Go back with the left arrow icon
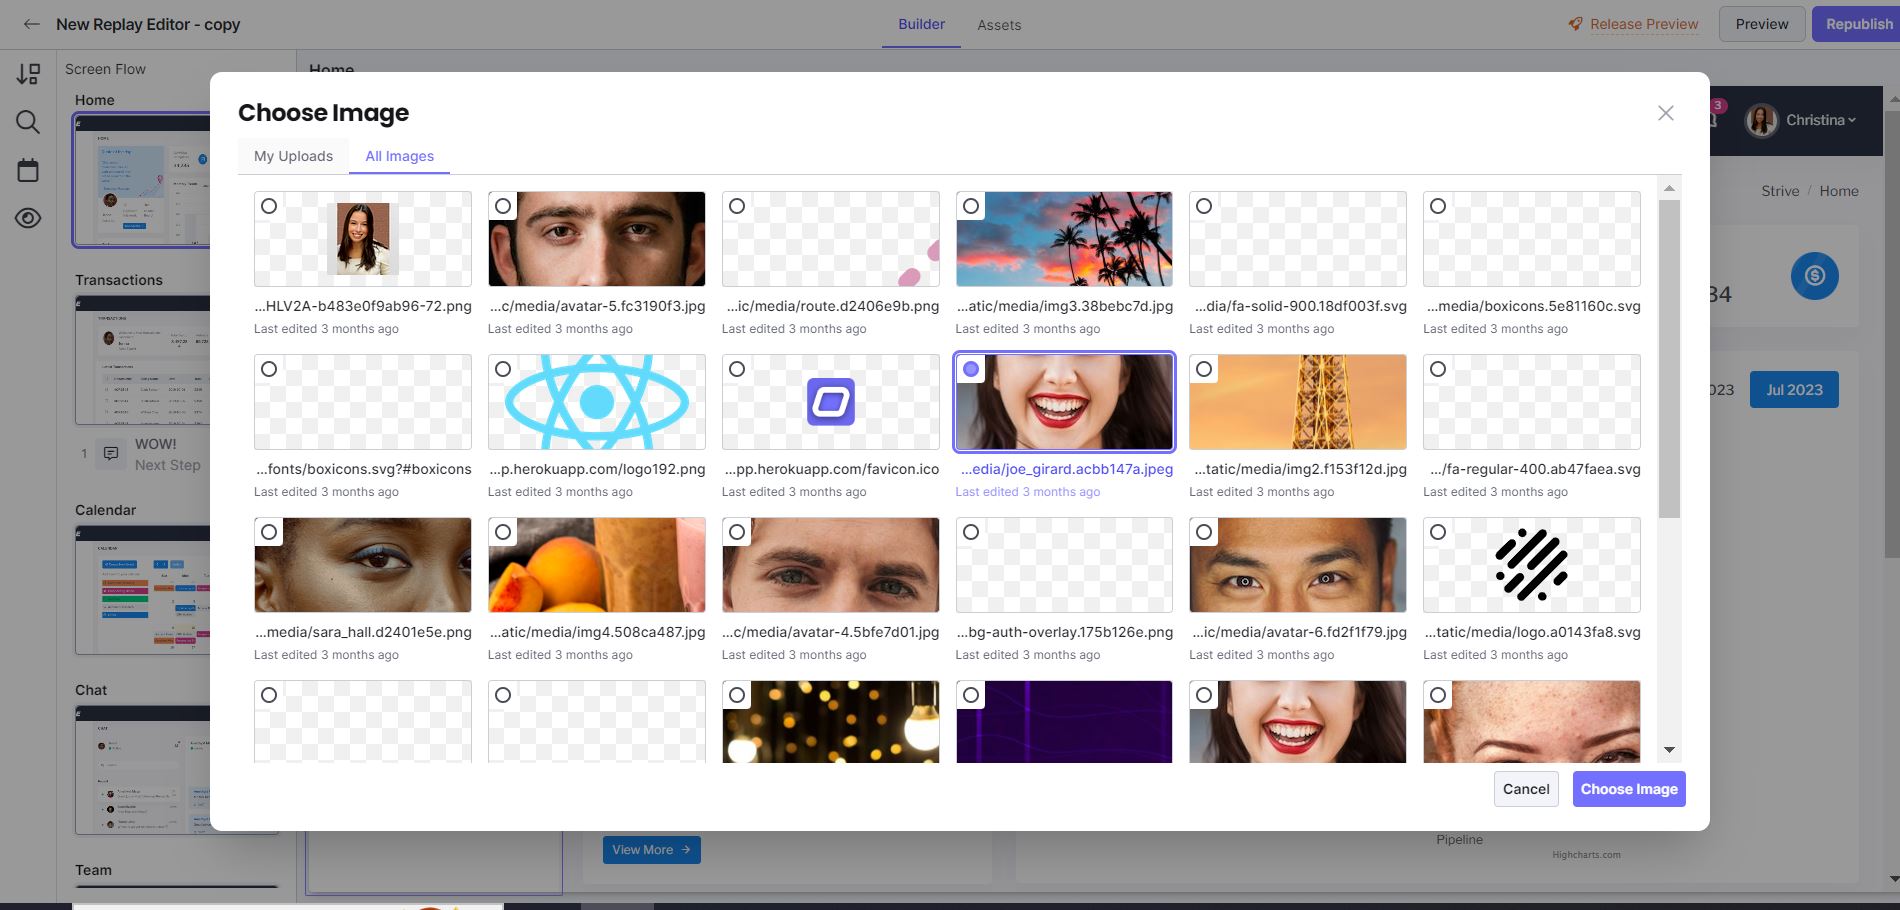Image resolution: width=1900 pixels, height=910 pixels. (x=32, y=24)
